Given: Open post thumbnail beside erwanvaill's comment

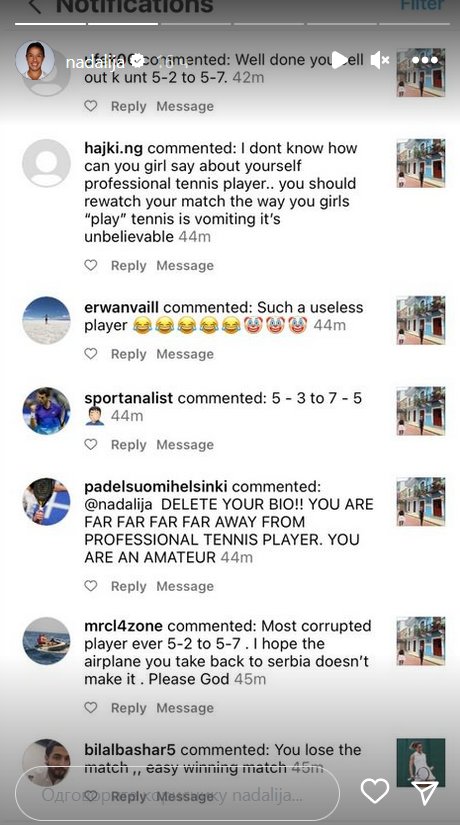Looking at the screenshot, I should pyautogui.click(x=421, y=320).
